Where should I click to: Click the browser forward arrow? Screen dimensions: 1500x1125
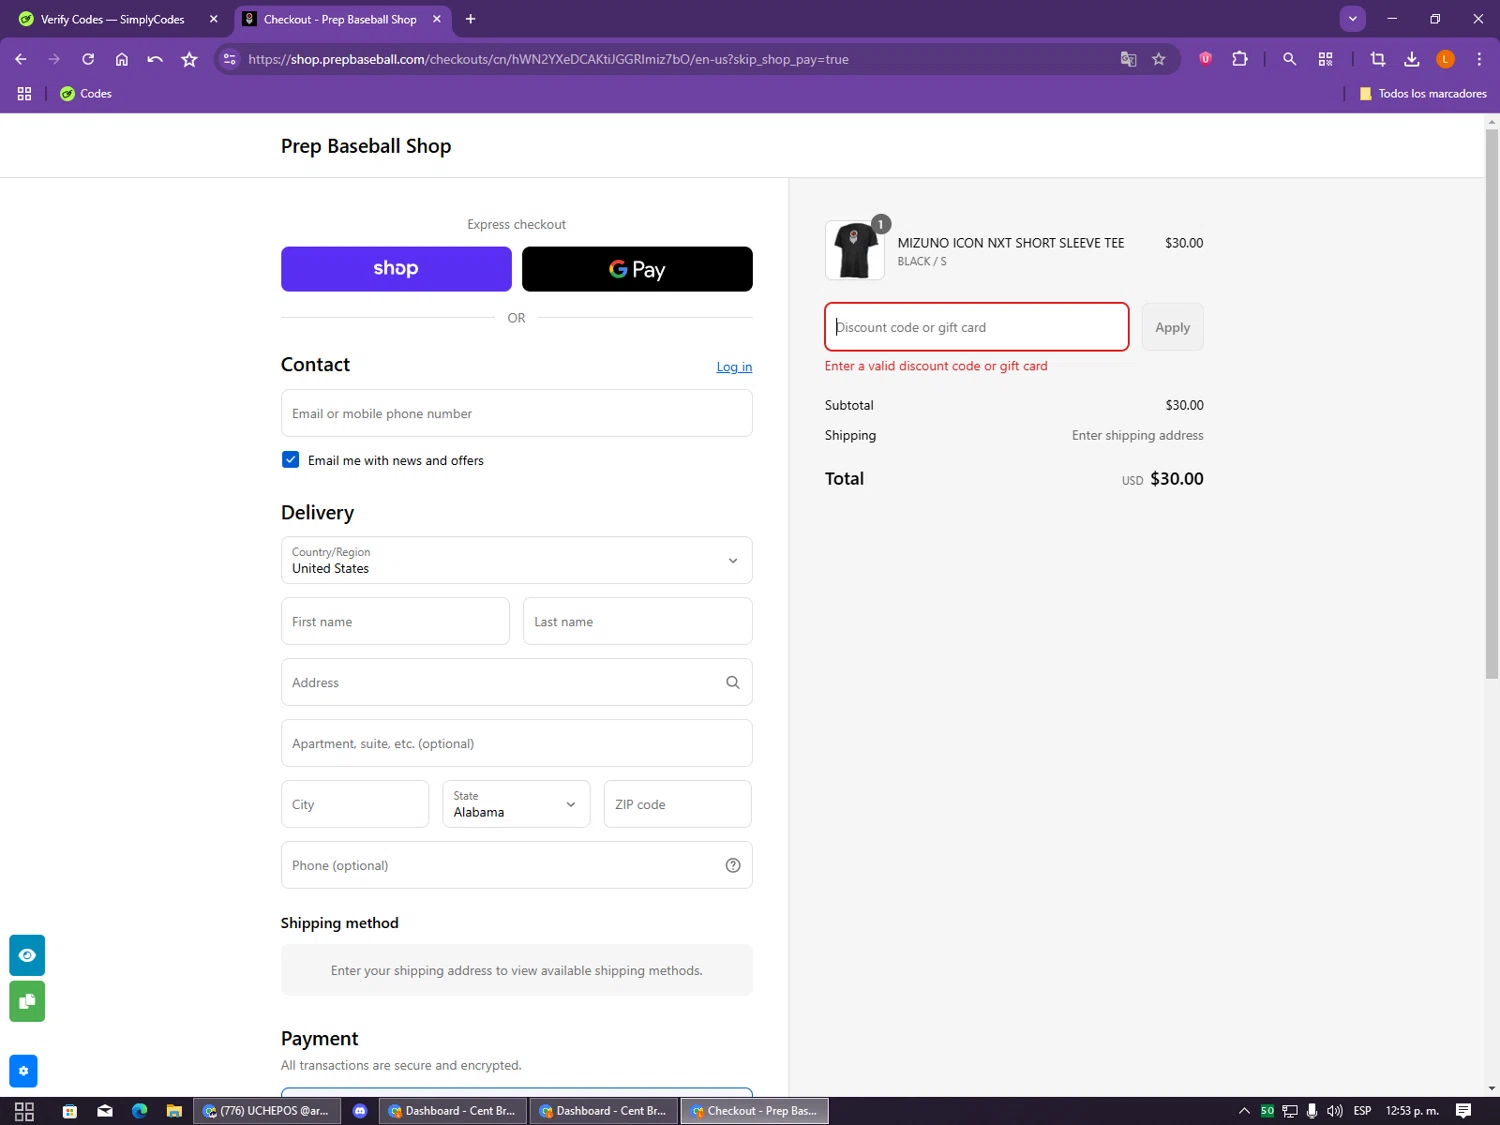pyautogui.click(x=54, y=59)
